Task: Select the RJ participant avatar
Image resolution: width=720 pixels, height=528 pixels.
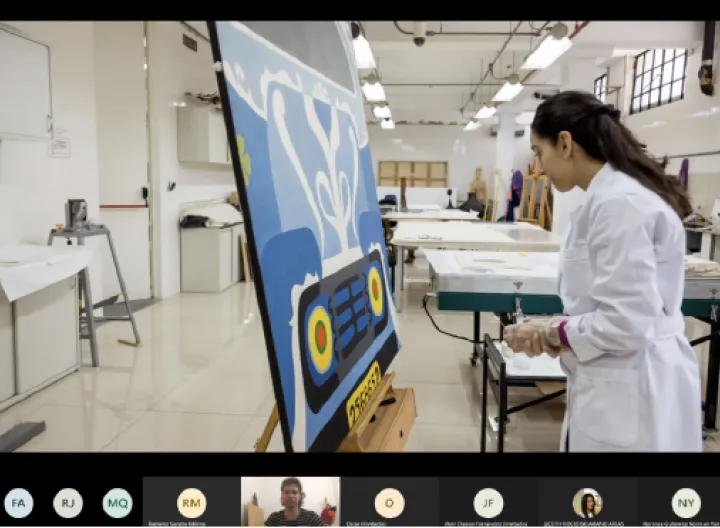Action: pos(68,502)
